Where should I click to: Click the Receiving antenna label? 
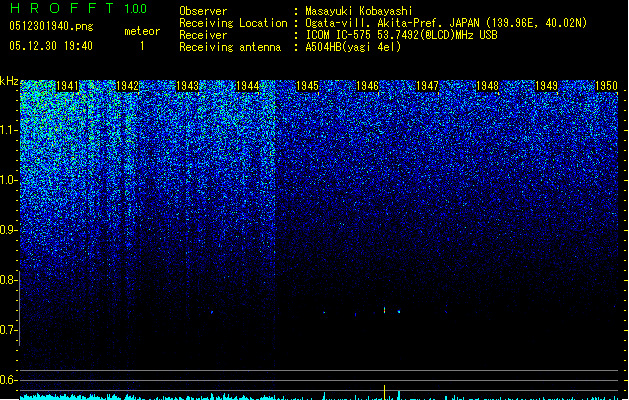[230, 47]
